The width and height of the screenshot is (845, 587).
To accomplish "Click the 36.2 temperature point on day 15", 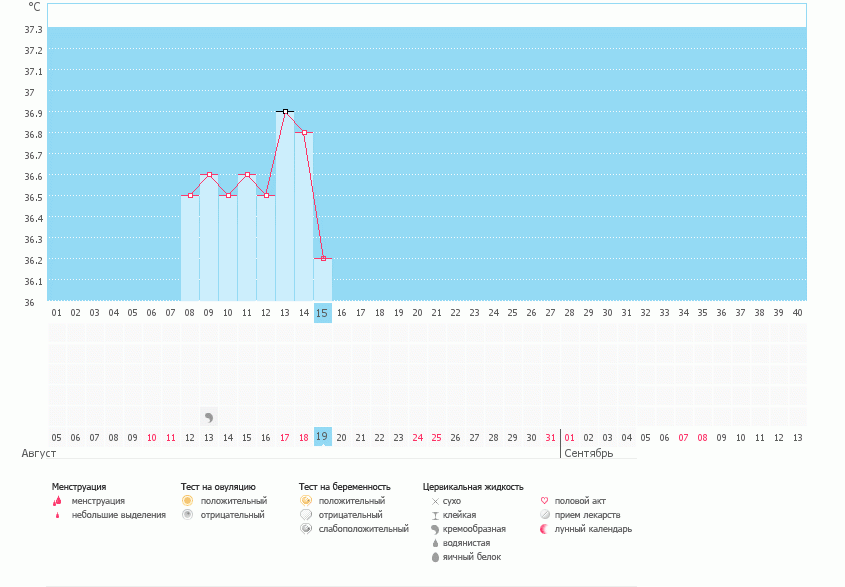I will click(x=323, y=259).
